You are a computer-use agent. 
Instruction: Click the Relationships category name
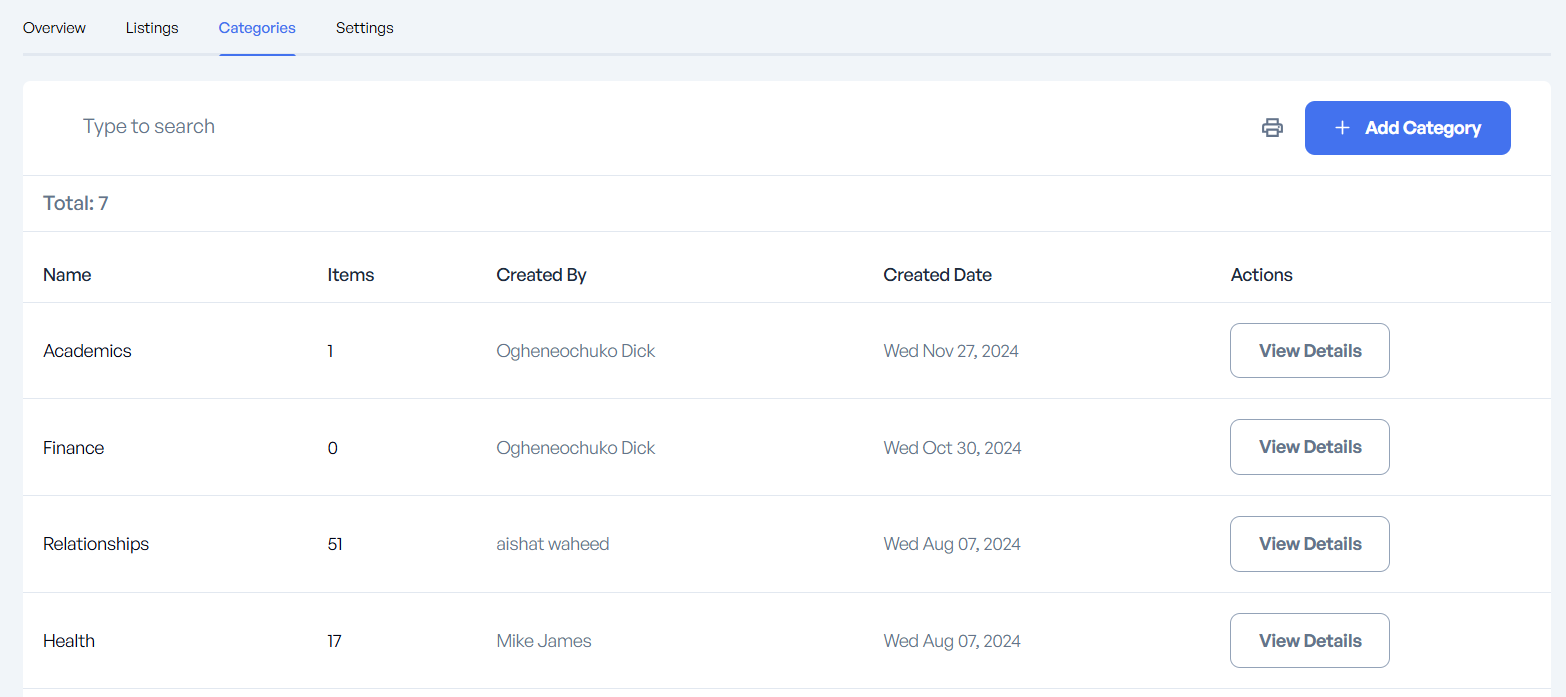tap(96, 544)
